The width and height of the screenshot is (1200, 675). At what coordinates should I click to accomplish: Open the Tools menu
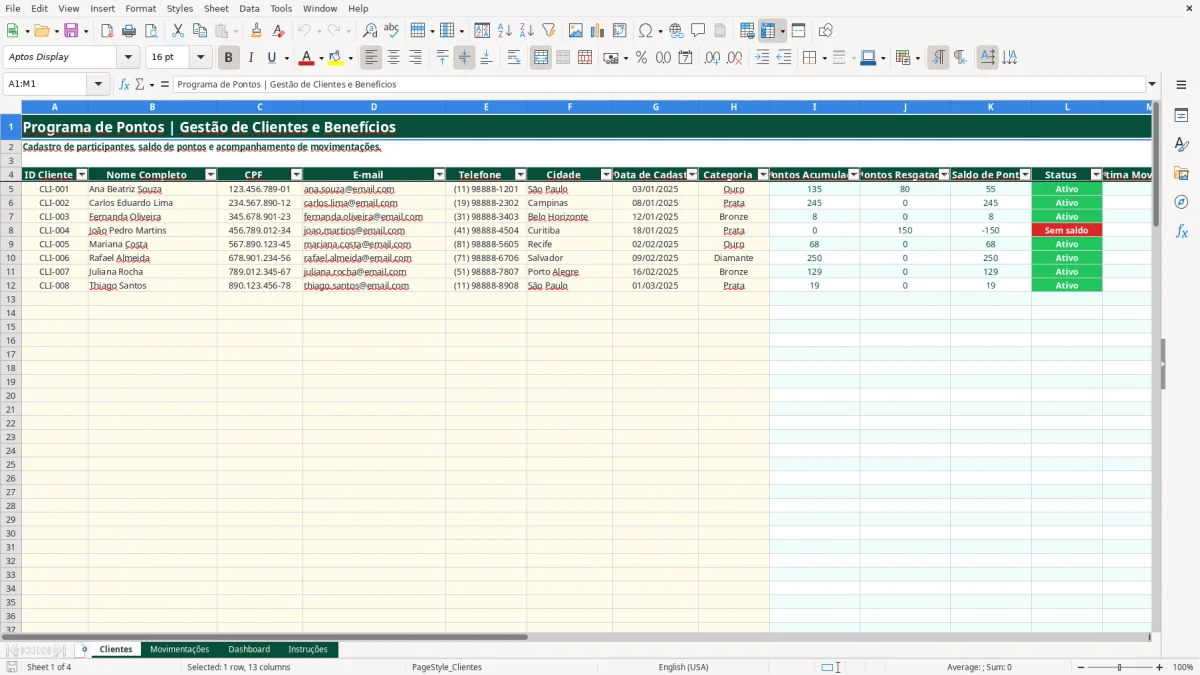281,8
